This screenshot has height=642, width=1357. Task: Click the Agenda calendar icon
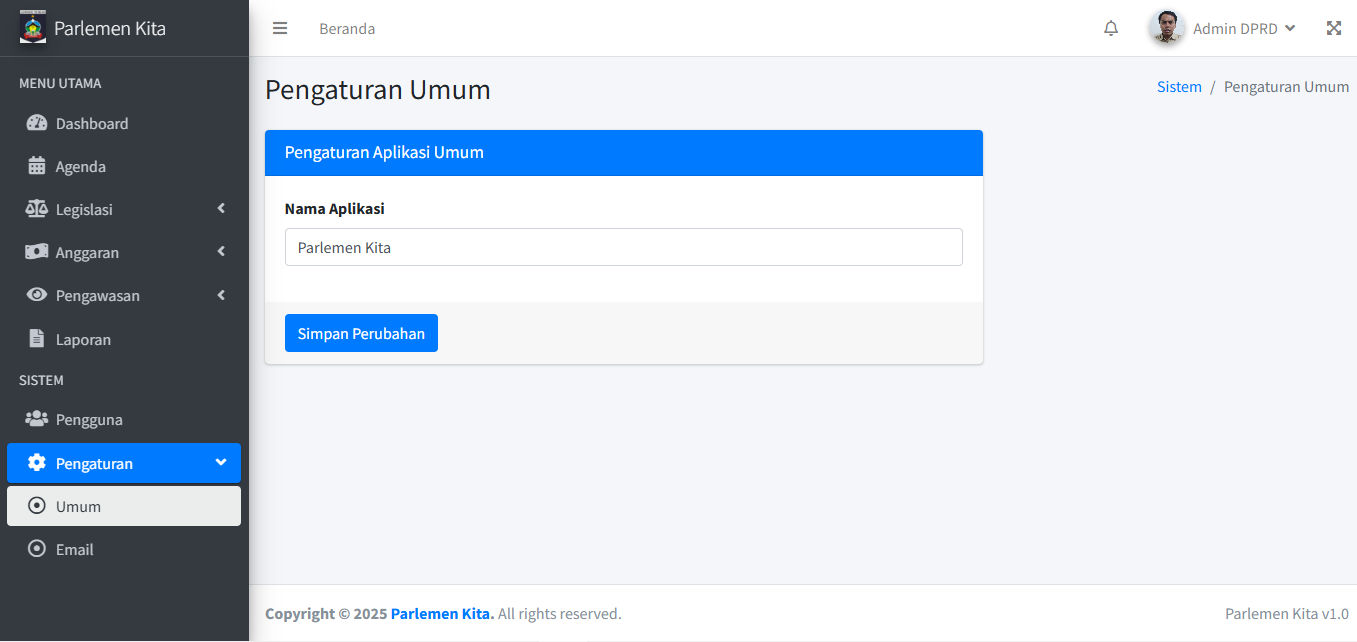point(37,166)
